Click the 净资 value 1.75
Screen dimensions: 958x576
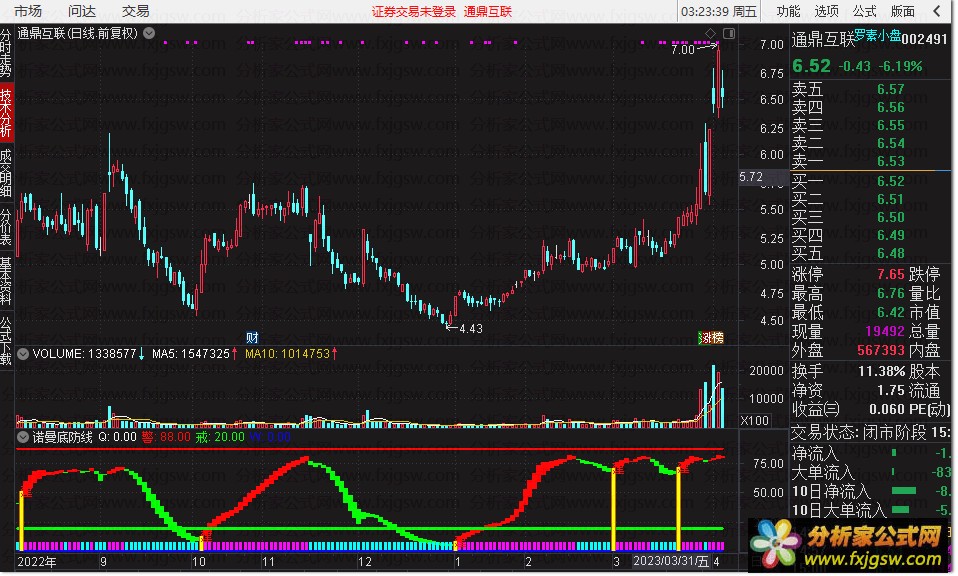pos(891,390)
